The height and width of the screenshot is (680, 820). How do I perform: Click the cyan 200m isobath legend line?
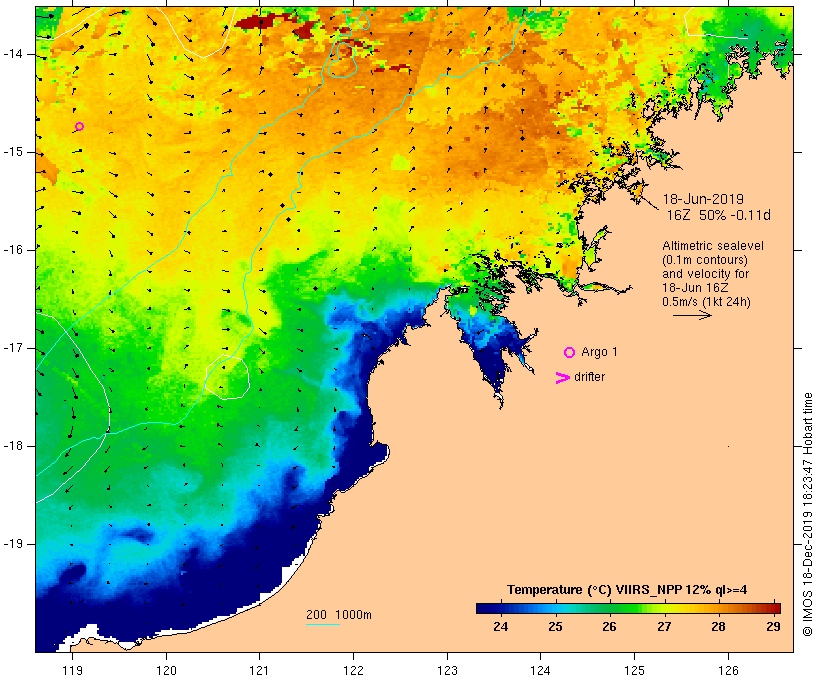pos(323,624)
